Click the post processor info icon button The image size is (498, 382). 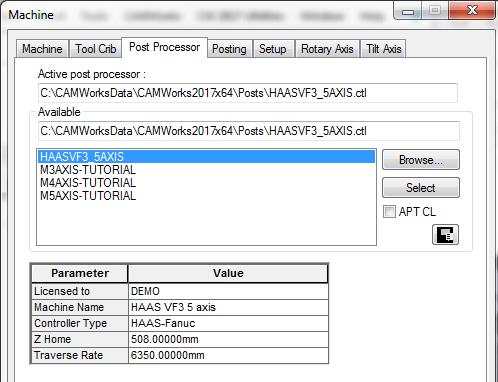pyautogui.click(x=445, y=235)
